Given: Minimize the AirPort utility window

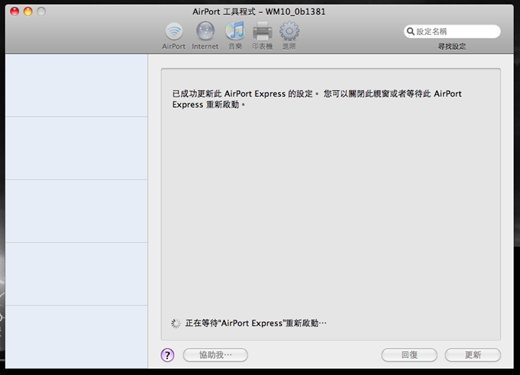Looking at the screenshot, I should pos(28,12).
